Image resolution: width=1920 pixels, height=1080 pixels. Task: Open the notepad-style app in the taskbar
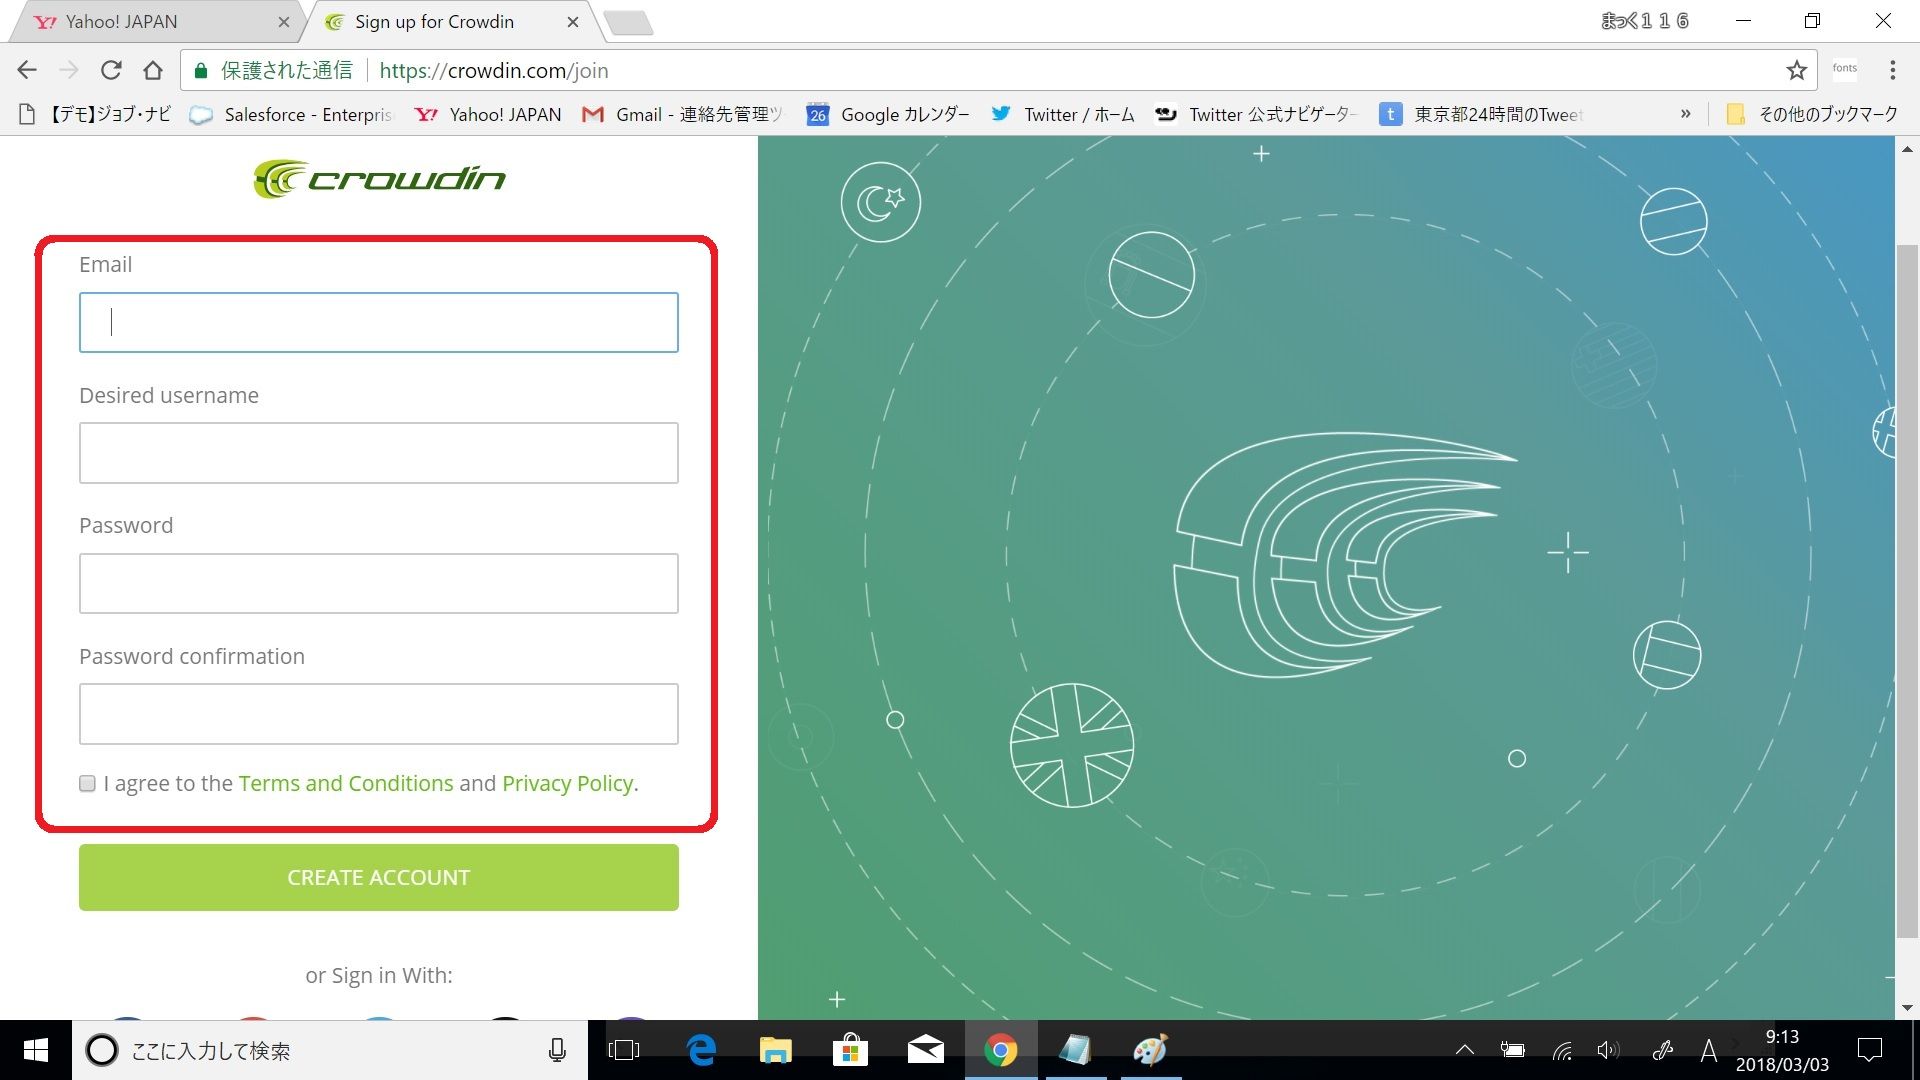[x=1075, y=1050]
